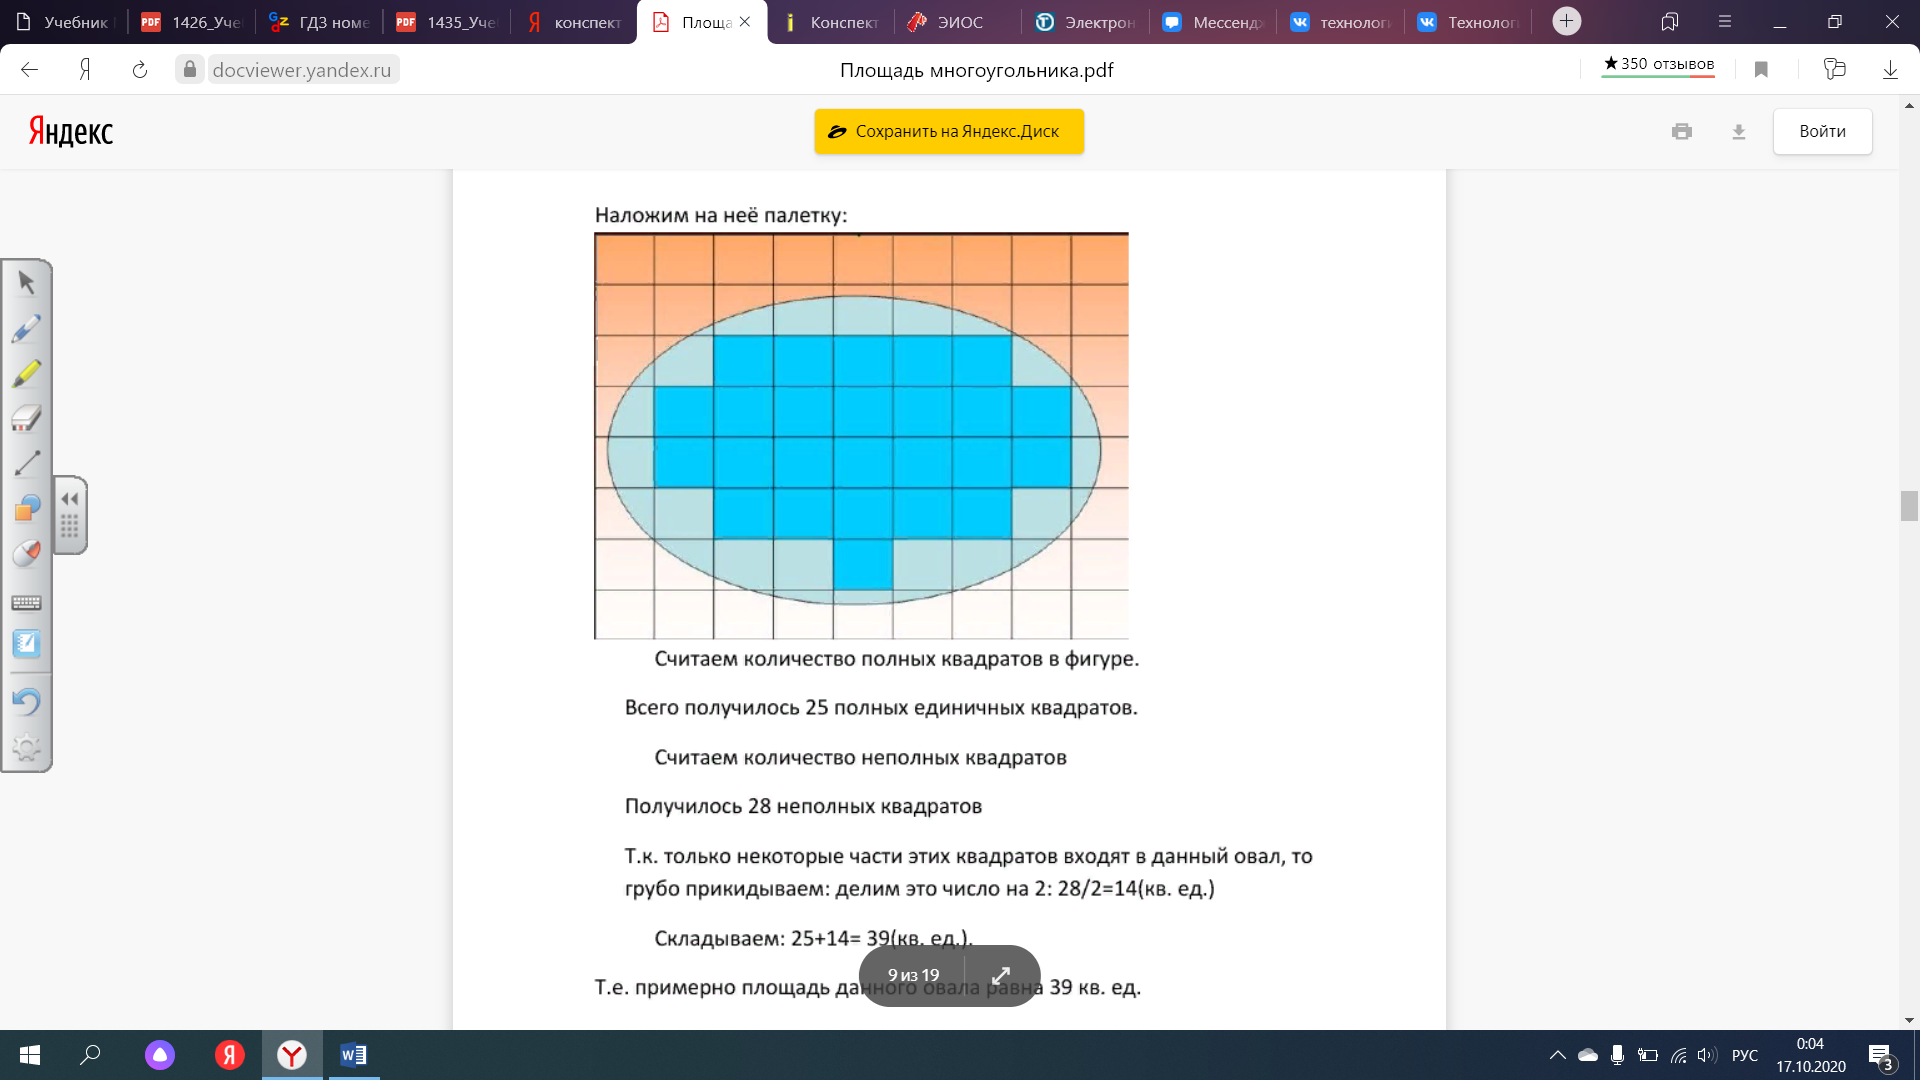Screen dimensions: 1920x1080
Task: Click the scrollbar down arrow
Action: 1909,1020
